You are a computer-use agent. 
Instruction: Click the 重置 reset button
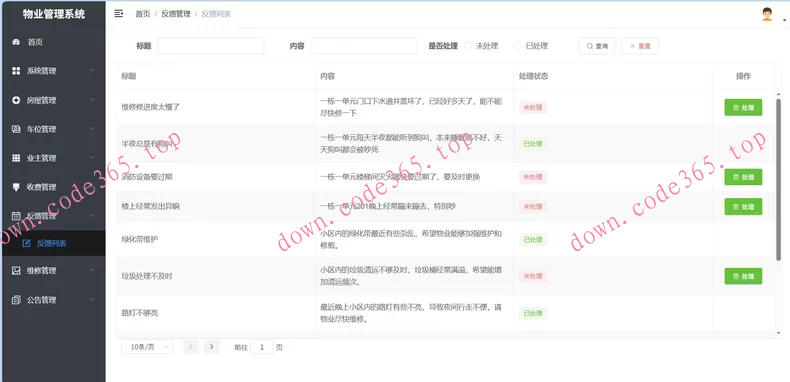coord(640,46)
